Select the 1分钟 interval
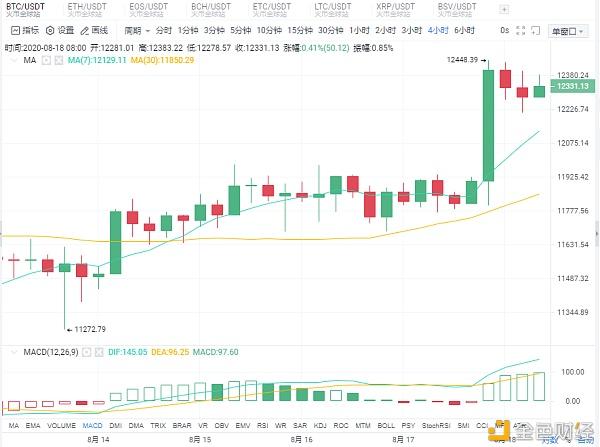This screenshot has width=600, height=447. [188, 30]
